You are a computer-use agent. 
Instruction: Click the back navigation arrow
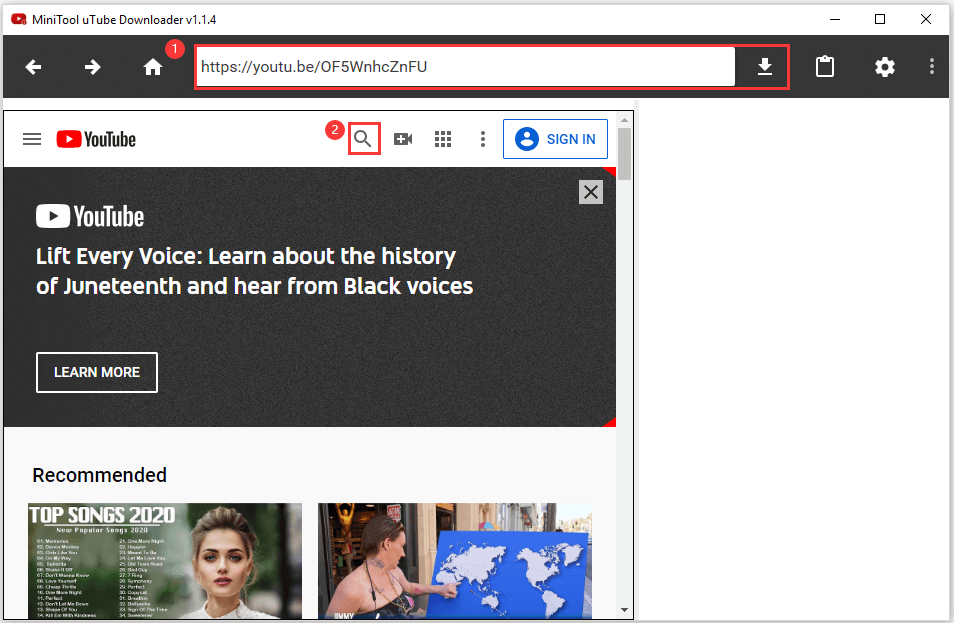33,67
